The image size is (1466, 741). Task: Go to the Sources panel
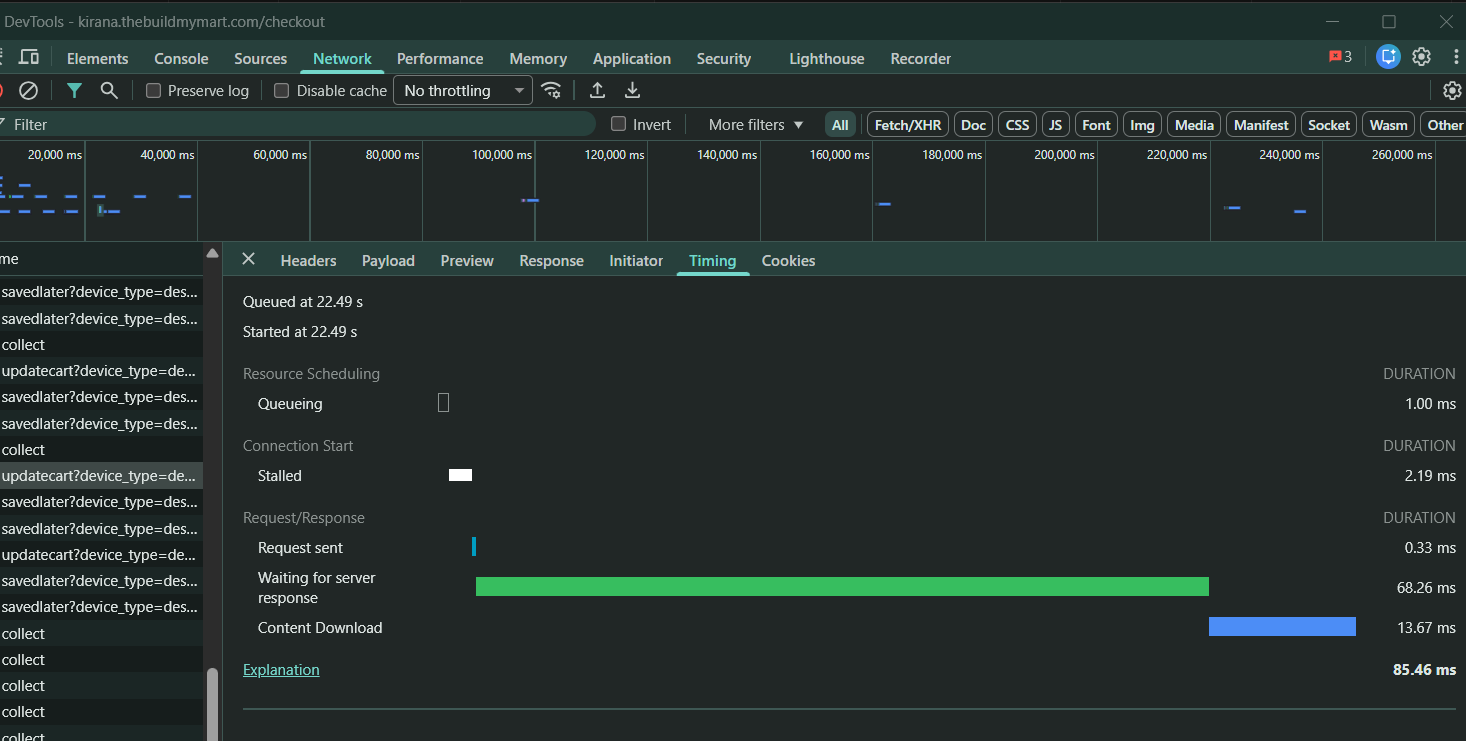pyautogui.click(x=260, y=58)
